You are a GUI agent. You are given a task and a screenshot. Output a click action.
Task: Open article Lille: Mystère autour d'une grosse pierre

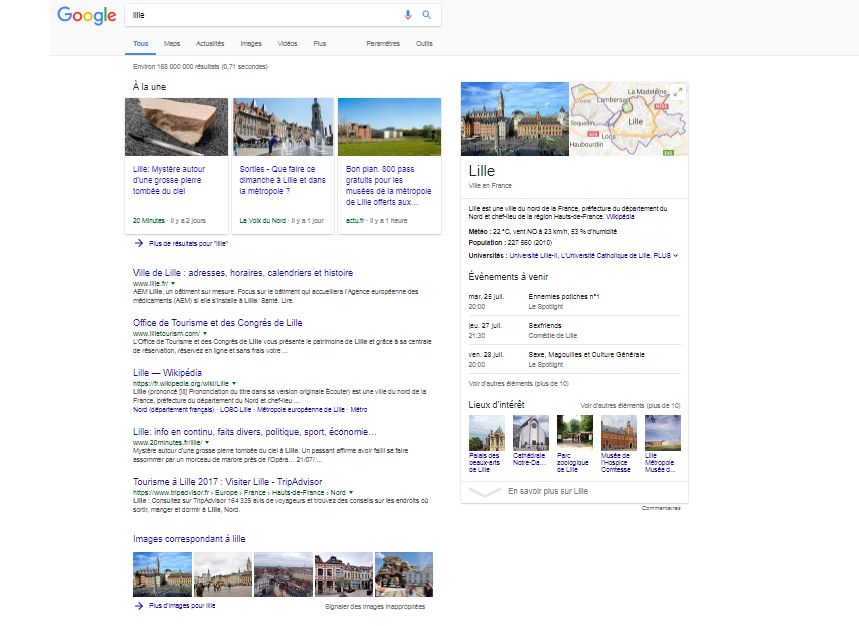(x=169, y=180)
